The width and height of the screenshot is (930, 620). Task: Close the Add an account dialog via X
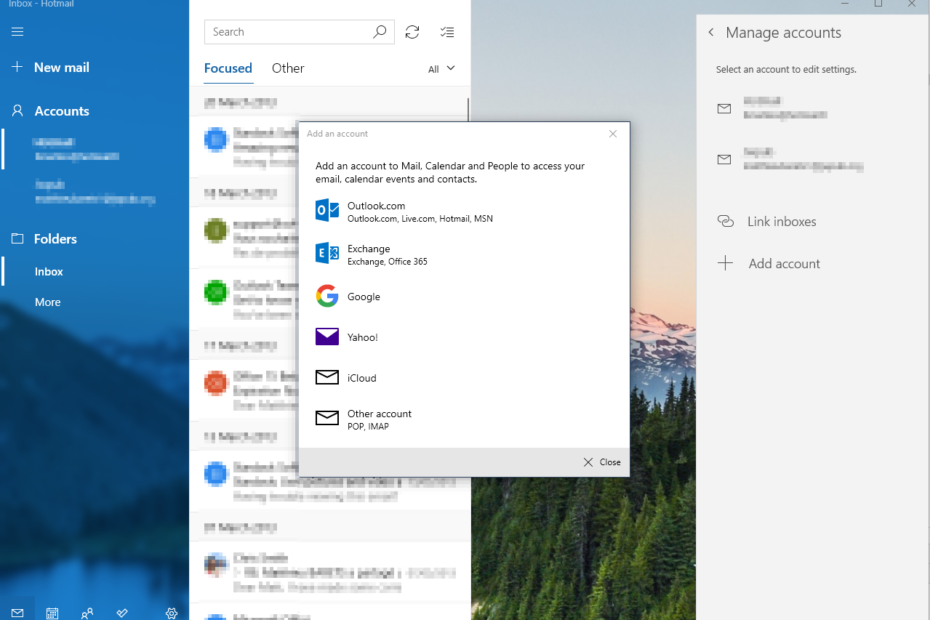pyautogui.click(x=613, y=133)
